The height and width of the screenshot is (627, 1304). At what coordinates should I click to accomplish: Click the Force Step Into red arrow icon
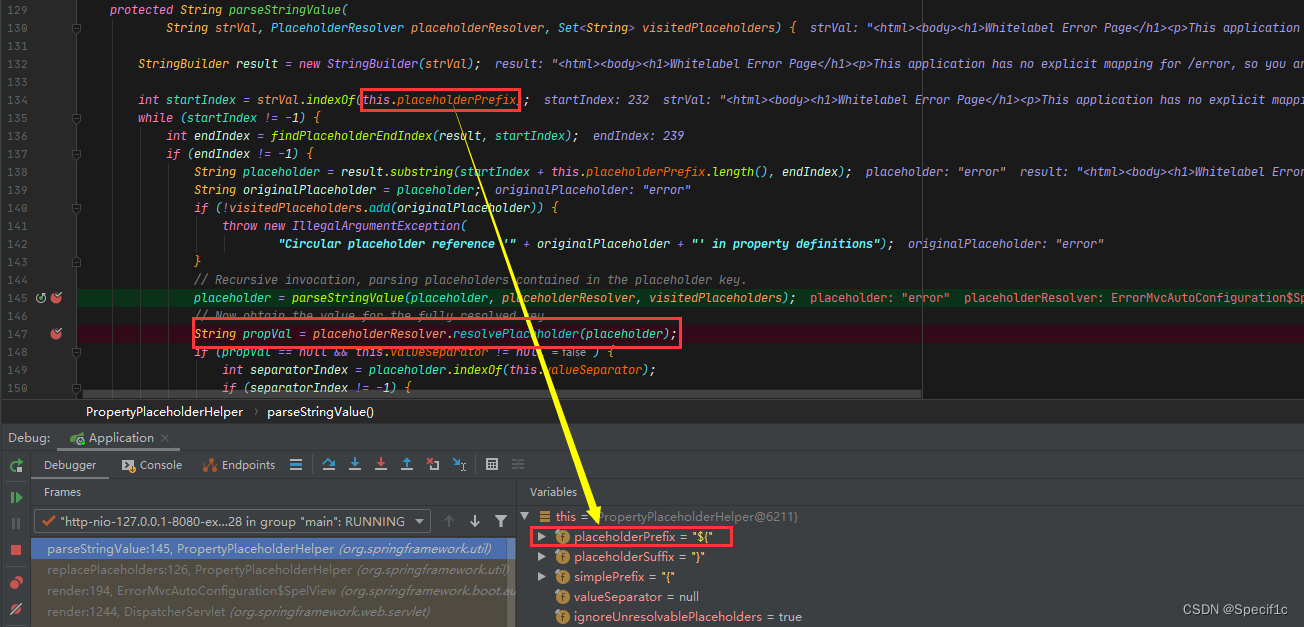[x=381, y=464]
